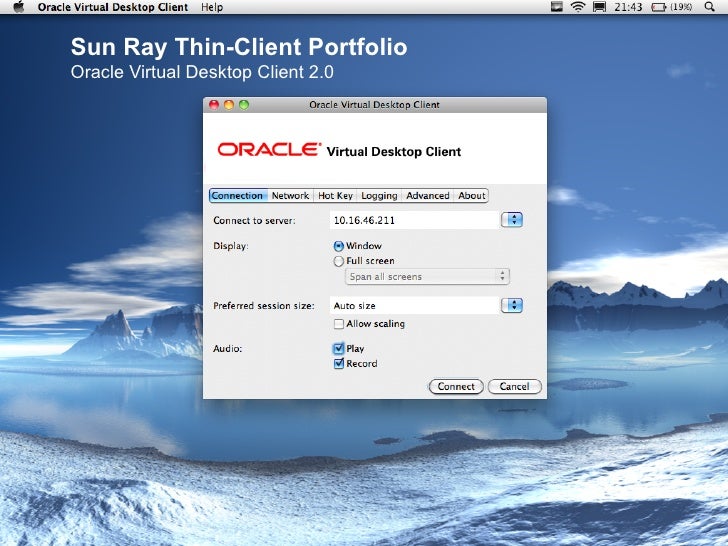Open the Logging tab
This screenshot has width=728, height=546.
point(379,195)
